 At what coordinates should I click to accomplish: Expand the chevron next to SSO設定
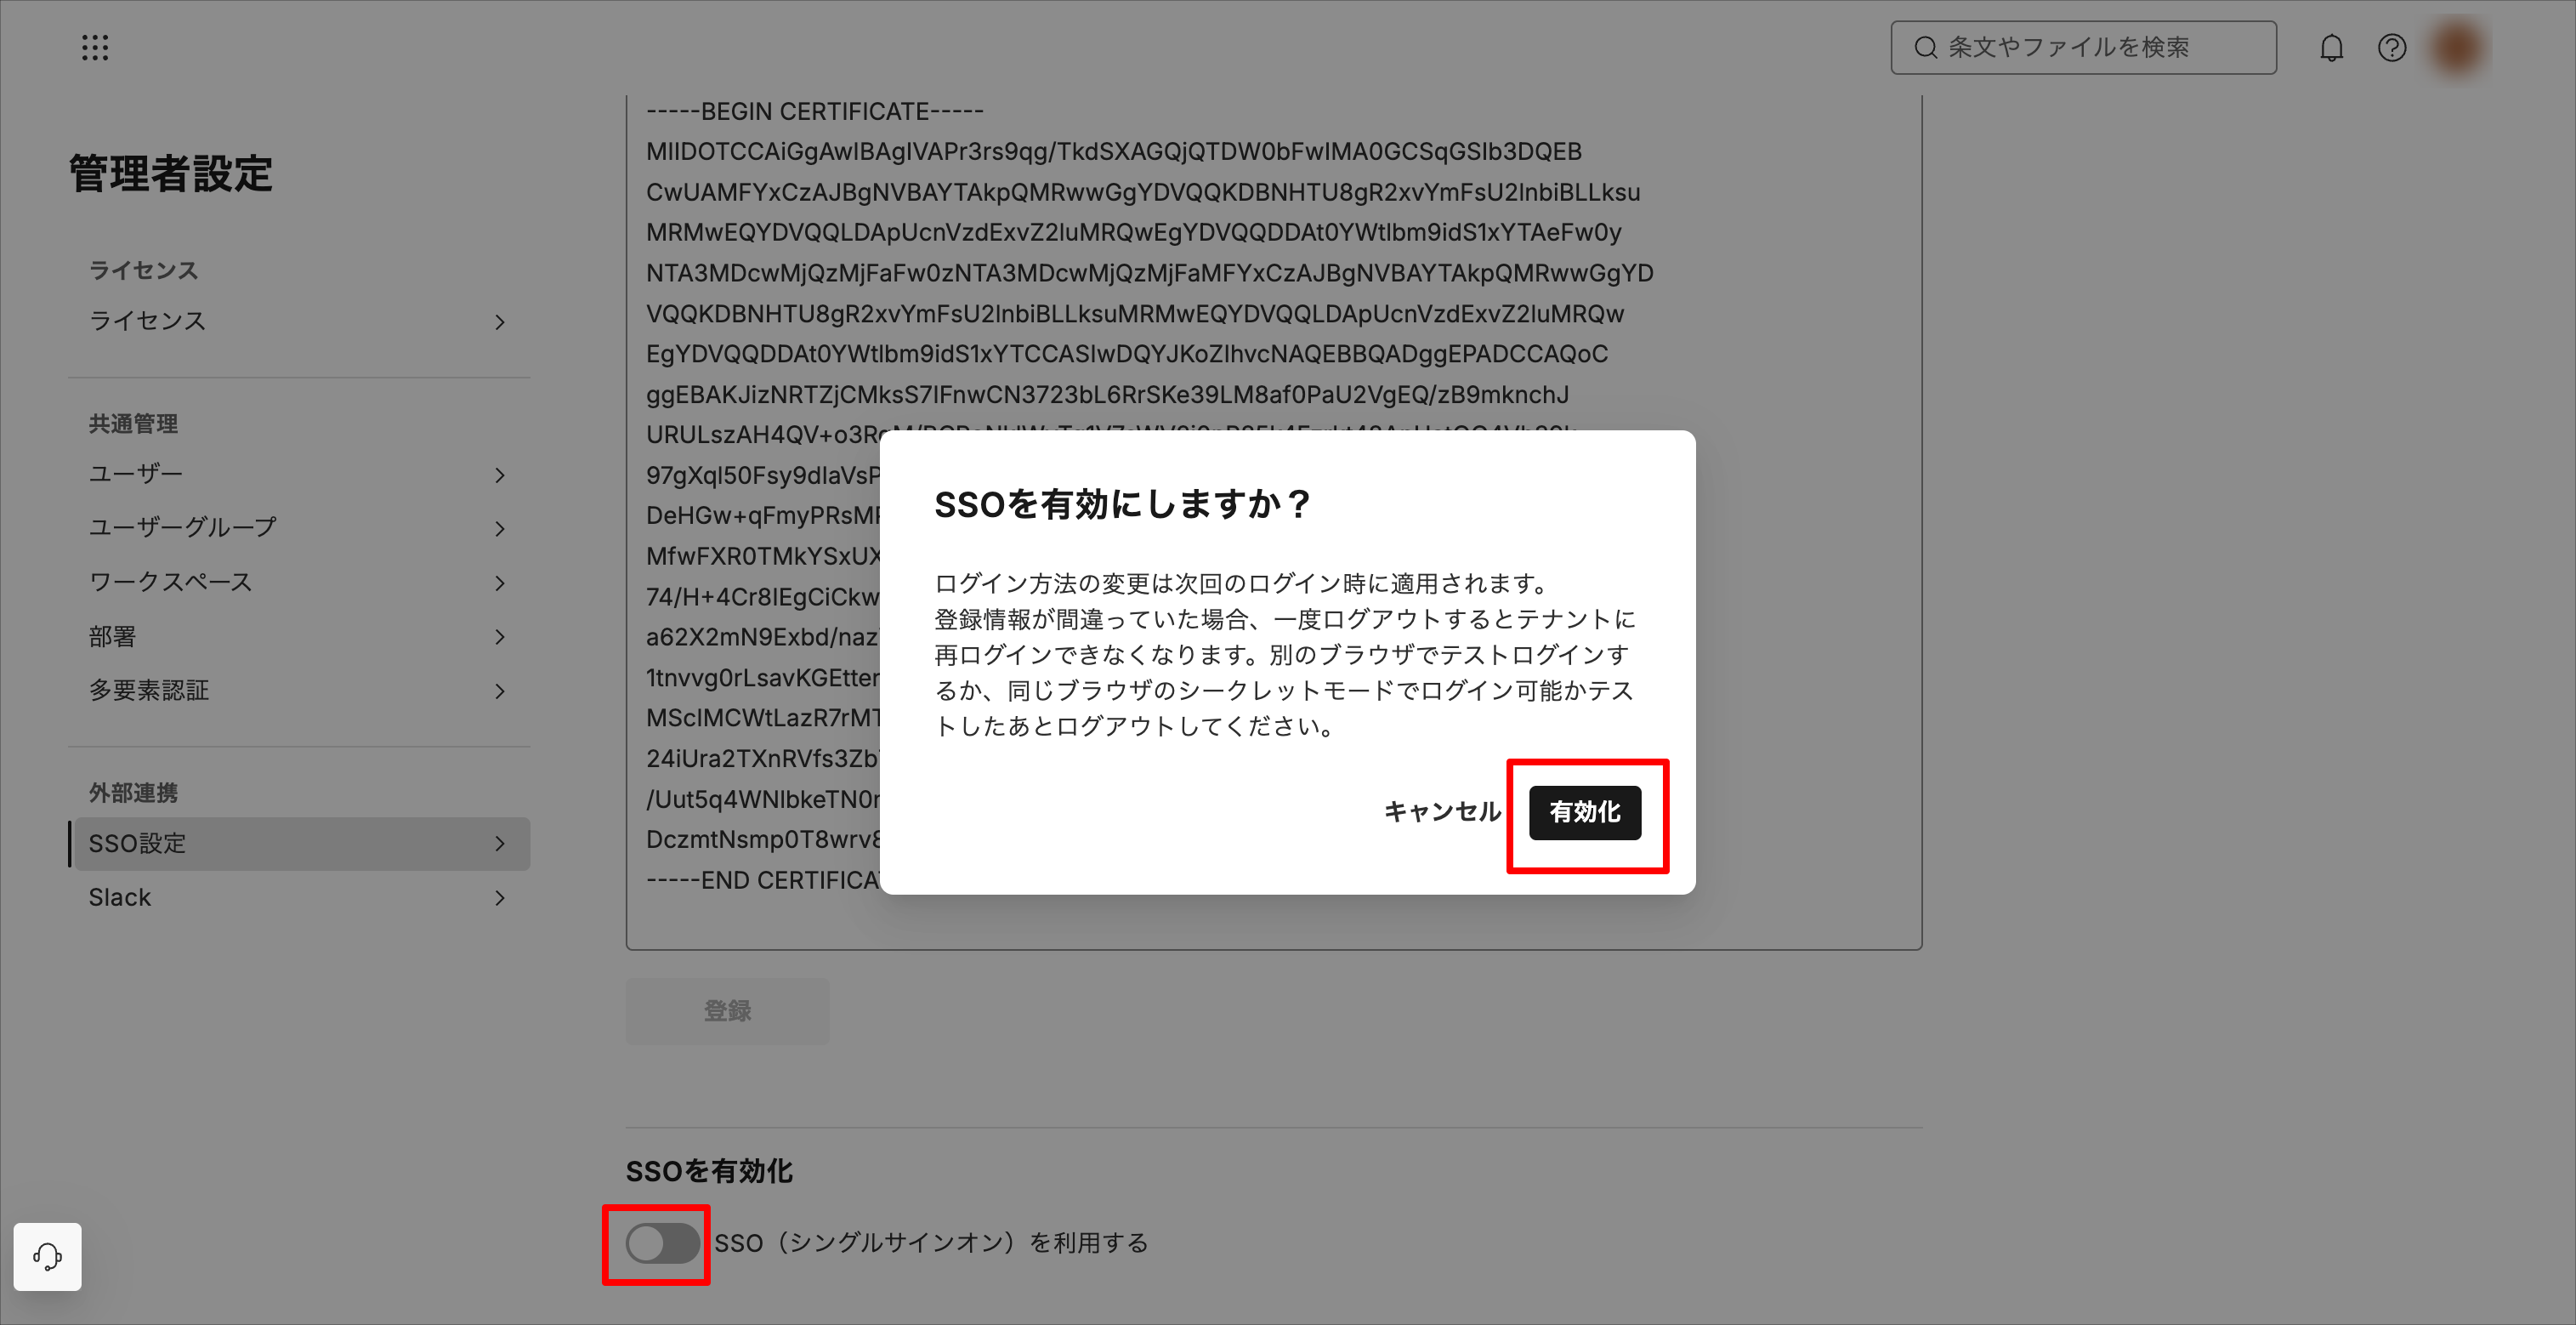pos(500,844)
